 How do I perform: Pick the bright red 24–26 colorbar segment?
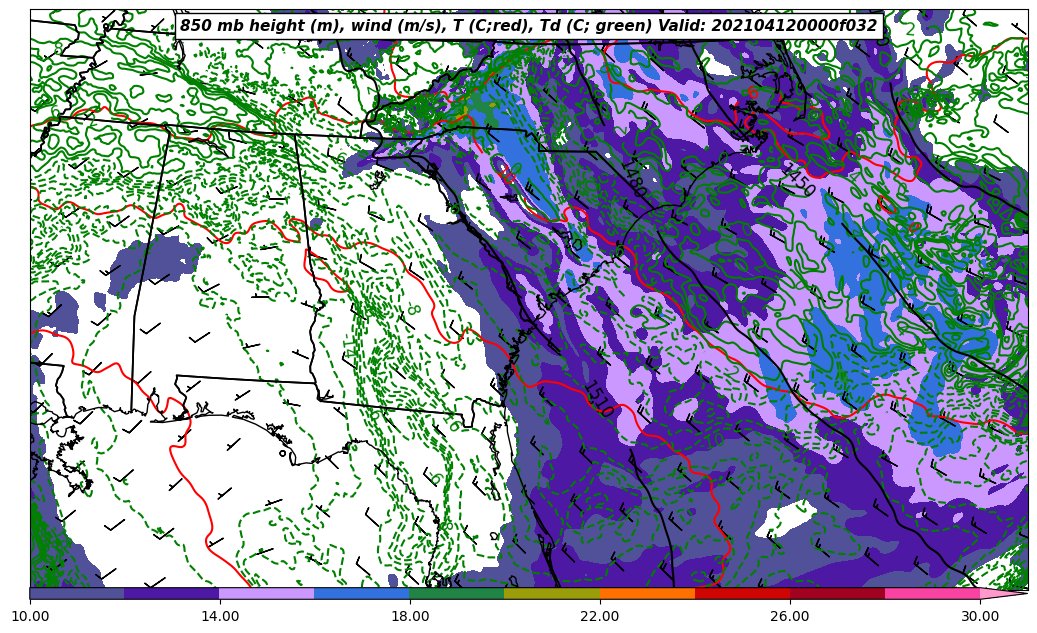[x=742, y=593]
